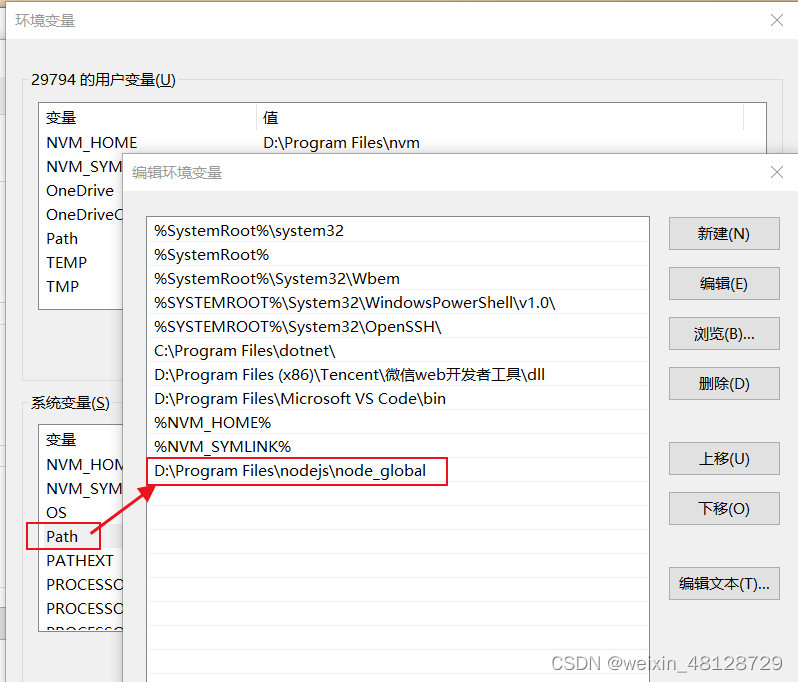
Task: Click the D:\Program Files\nvm value cell
Action: (x=341, y=143)
